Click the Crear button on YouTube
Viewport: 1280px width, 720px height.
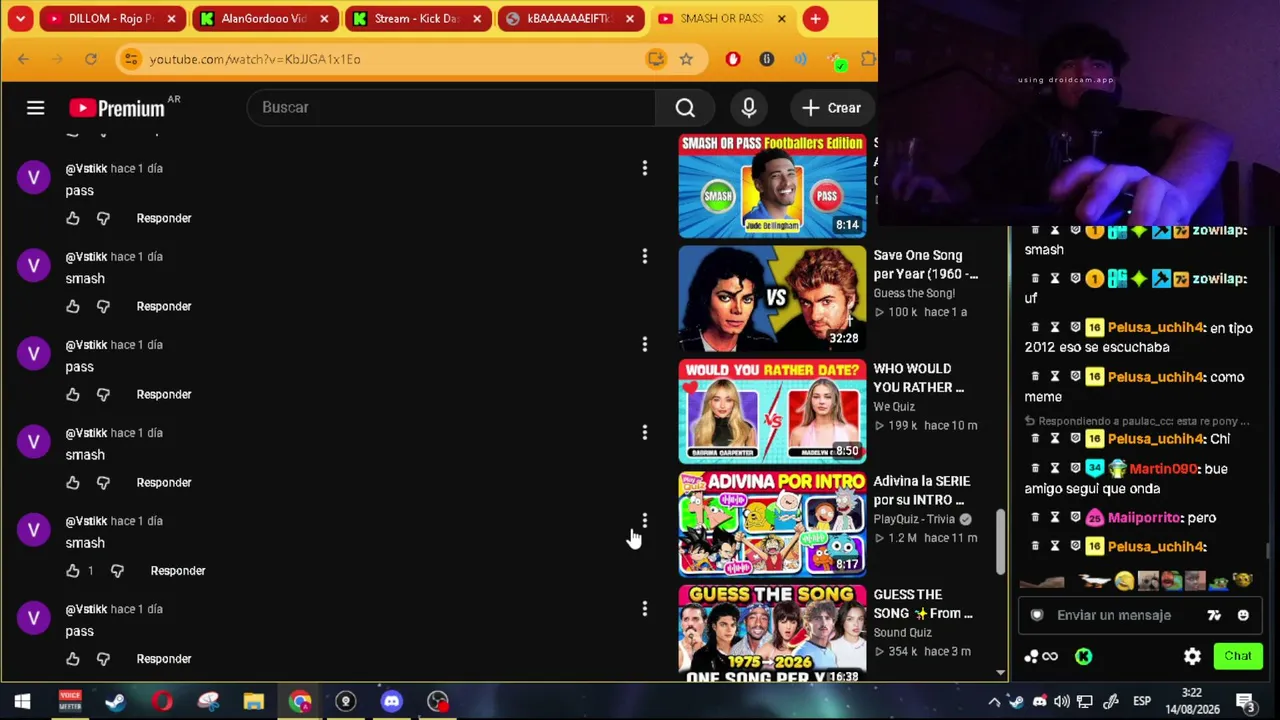coord(832,108)
